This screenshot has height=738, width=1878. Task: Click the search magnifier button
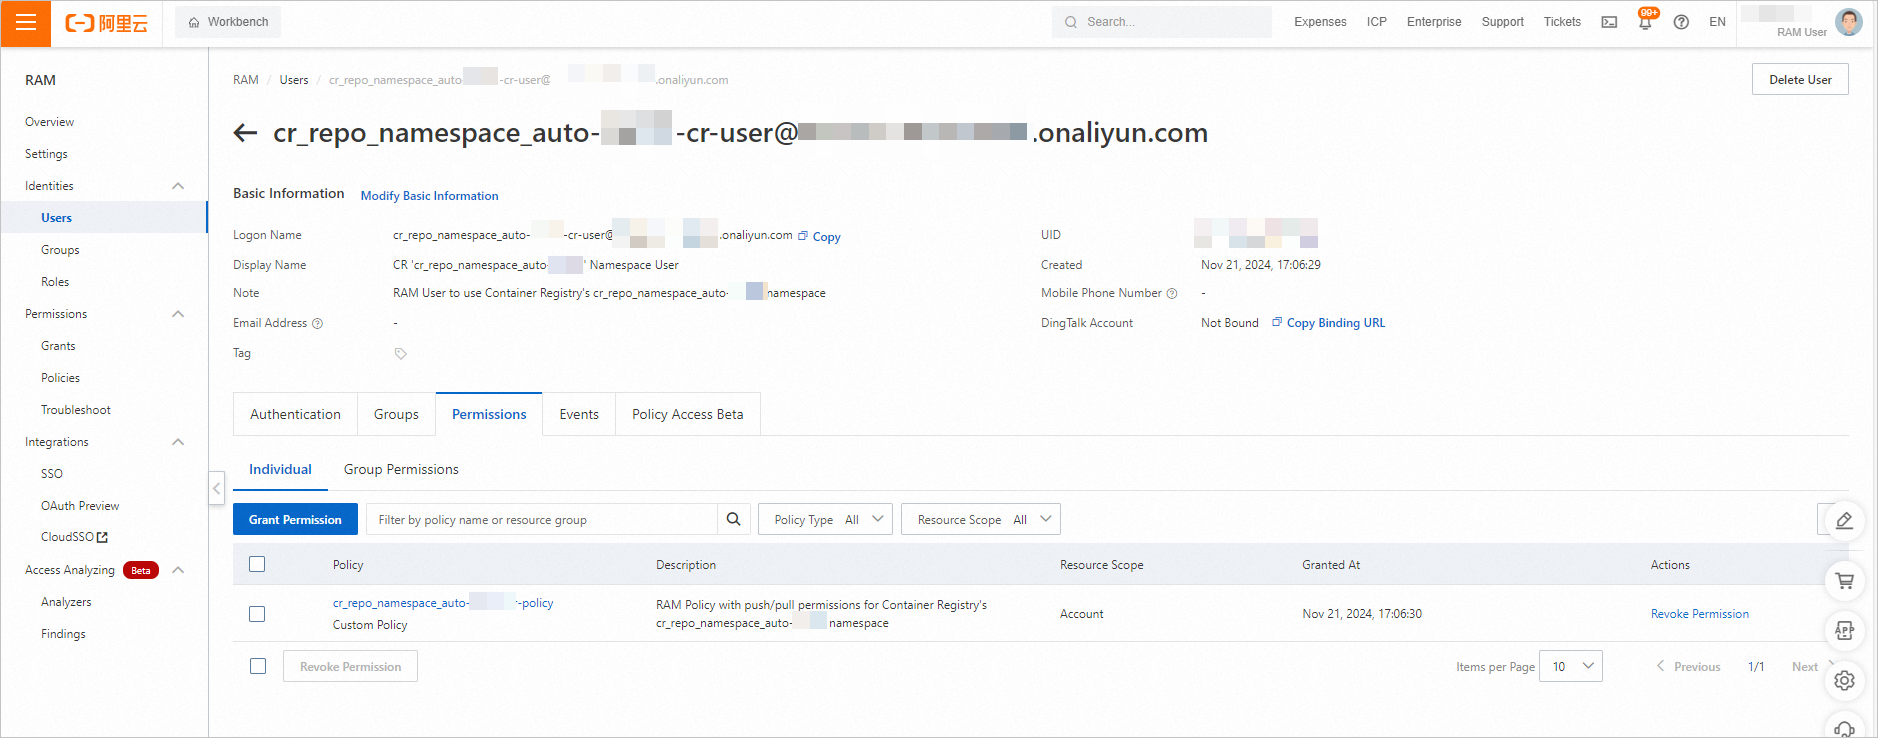click(x=733, y=519)
